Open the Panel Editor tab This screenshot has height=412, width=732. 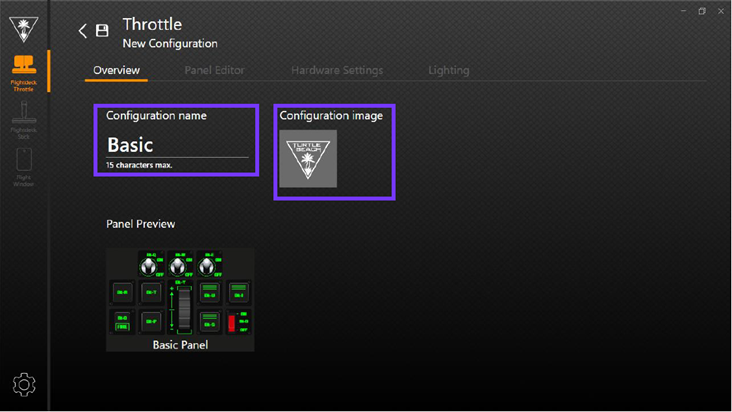[x=214, y=70]
